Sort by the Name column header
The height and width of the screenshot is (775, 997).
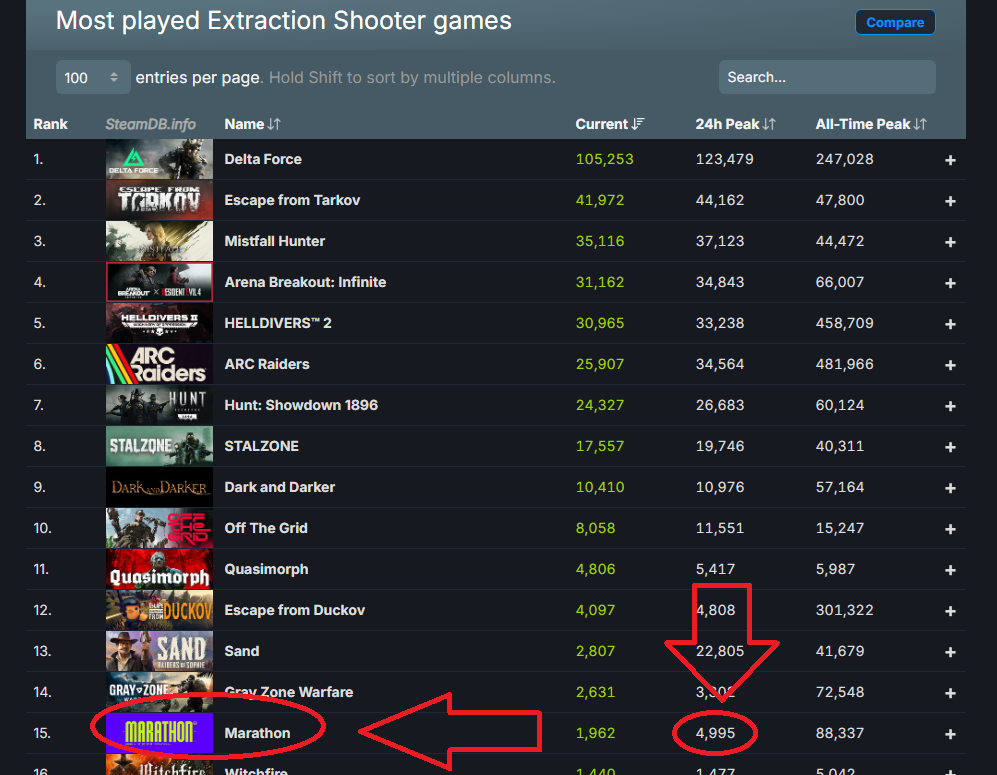pyautogui.click(x=252, y=124)
